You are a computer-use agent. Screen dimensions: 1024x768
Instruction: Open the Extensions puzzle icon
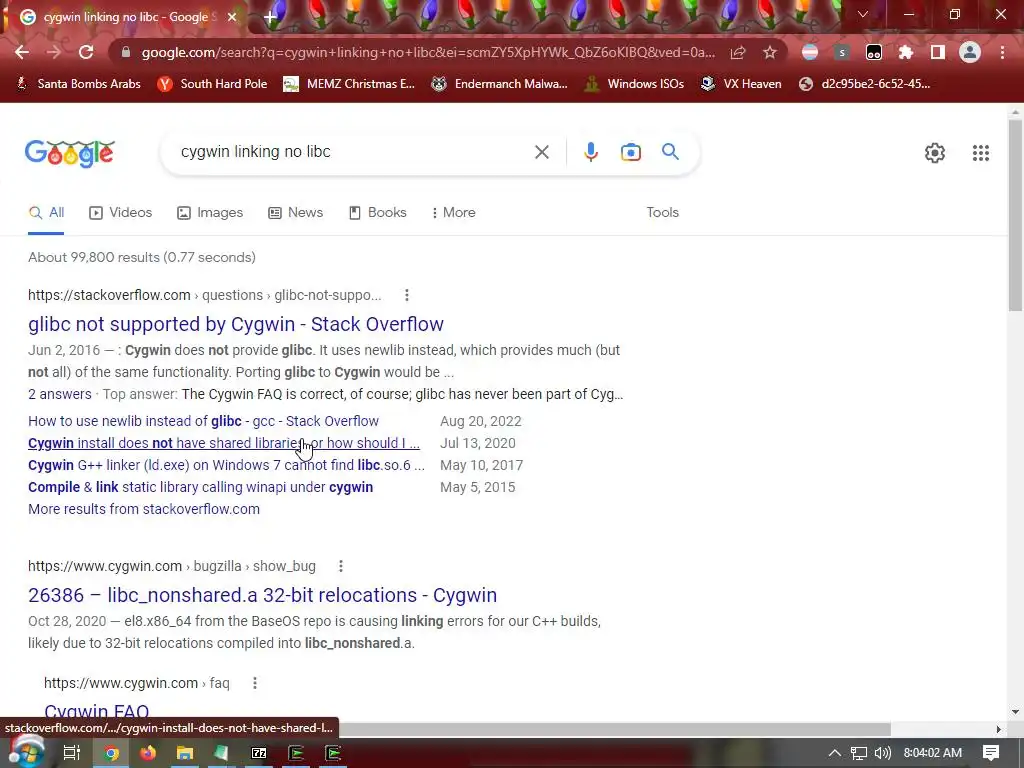[x=906, y=52]
